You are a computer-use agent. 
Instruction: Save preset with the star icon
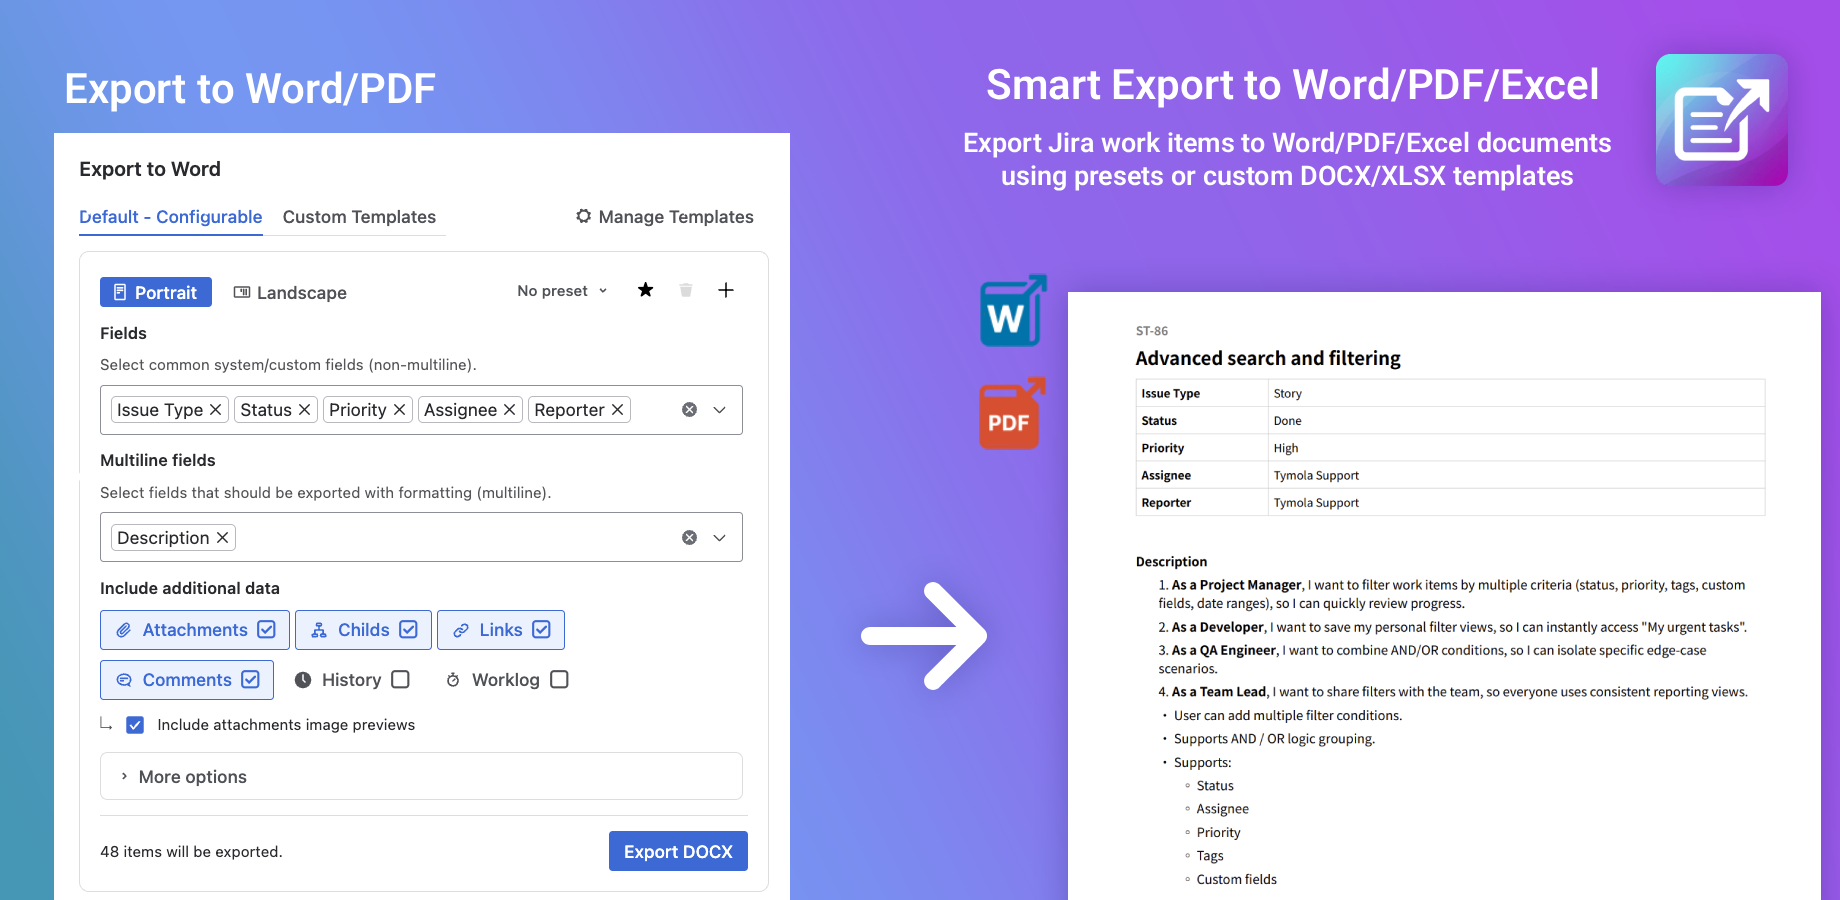[646, 290]
